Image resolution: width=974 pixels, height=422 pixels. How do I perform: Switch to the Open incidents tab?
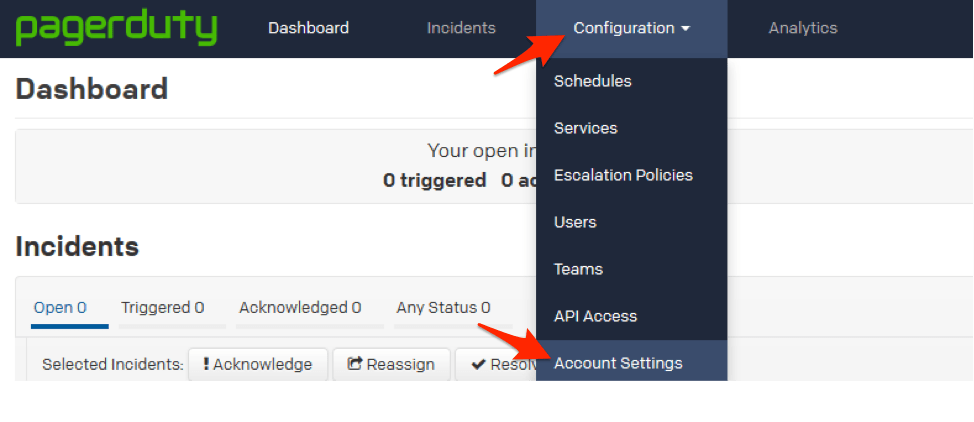(60, 308)
